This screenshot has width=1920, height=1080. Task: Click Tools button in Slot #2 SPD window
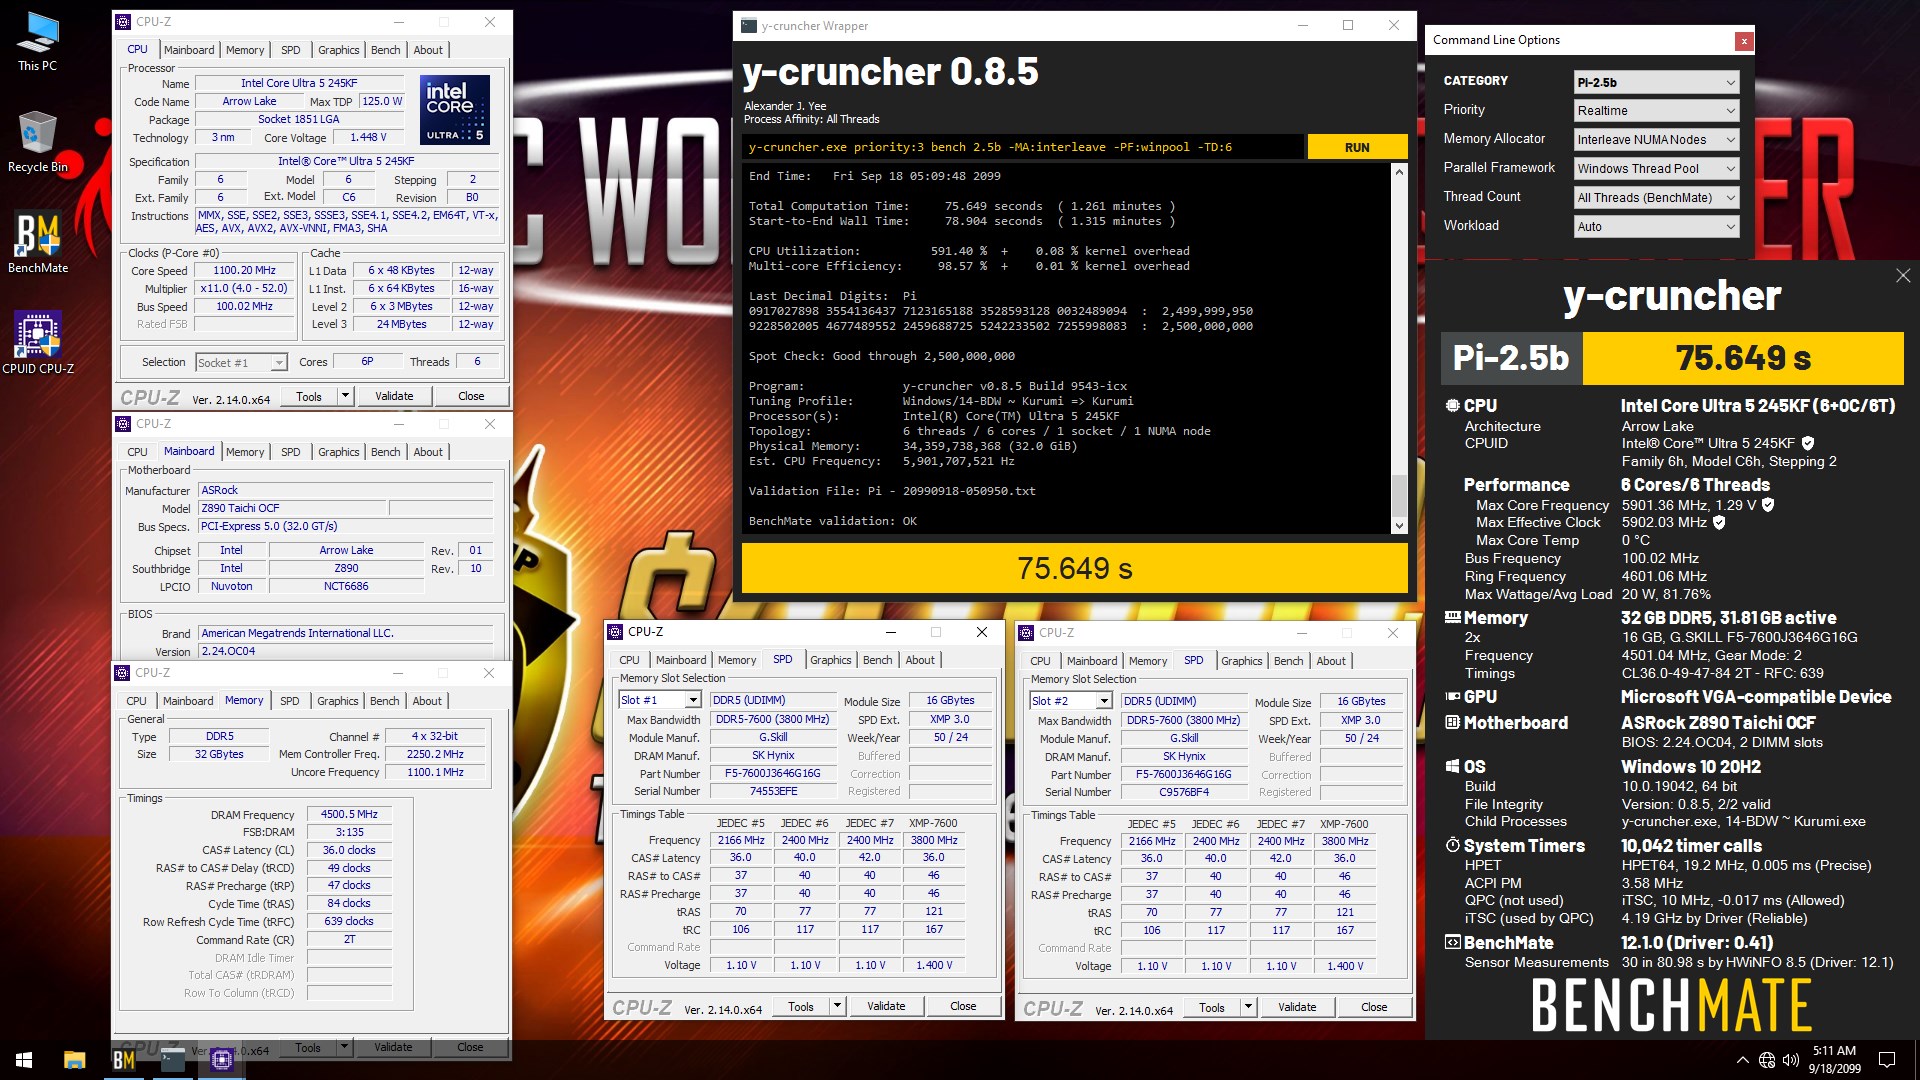pyautogui.click(x=1212, y=1007)
